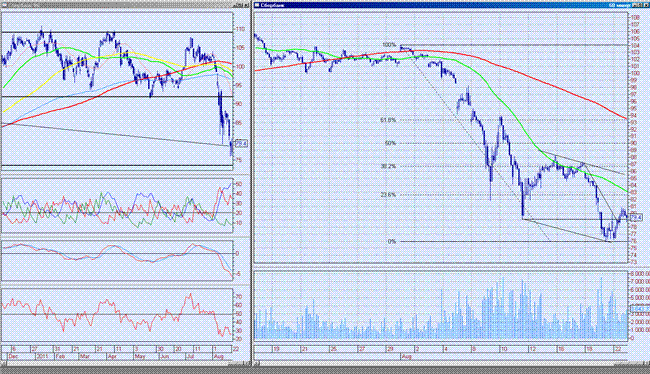650x374 pixels.
Task: Select the 79.4 price label on left chart
Action: tap(241, 143)
